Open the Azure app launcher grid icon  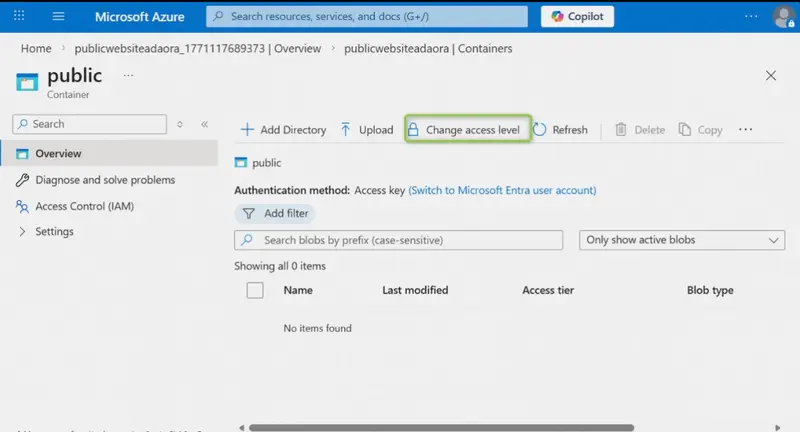point(19,16)
